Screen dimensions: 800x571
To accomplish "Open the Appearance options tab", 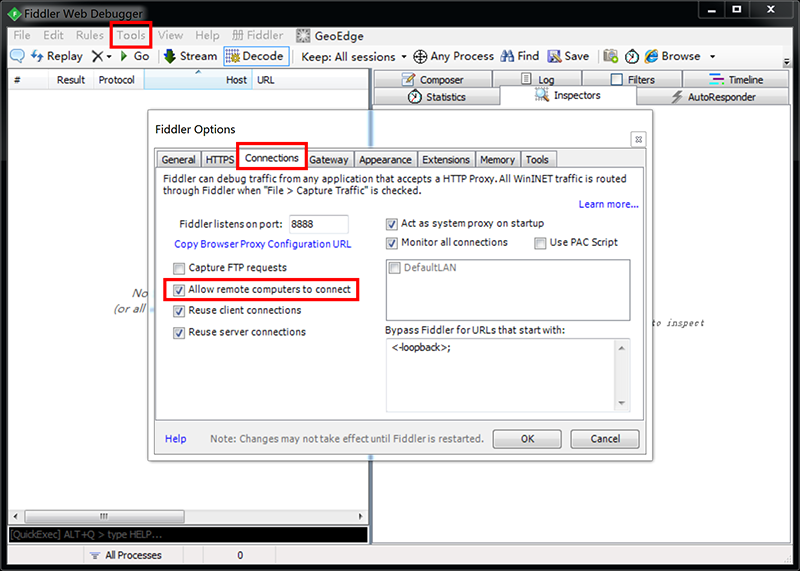I will click(385, 160).
